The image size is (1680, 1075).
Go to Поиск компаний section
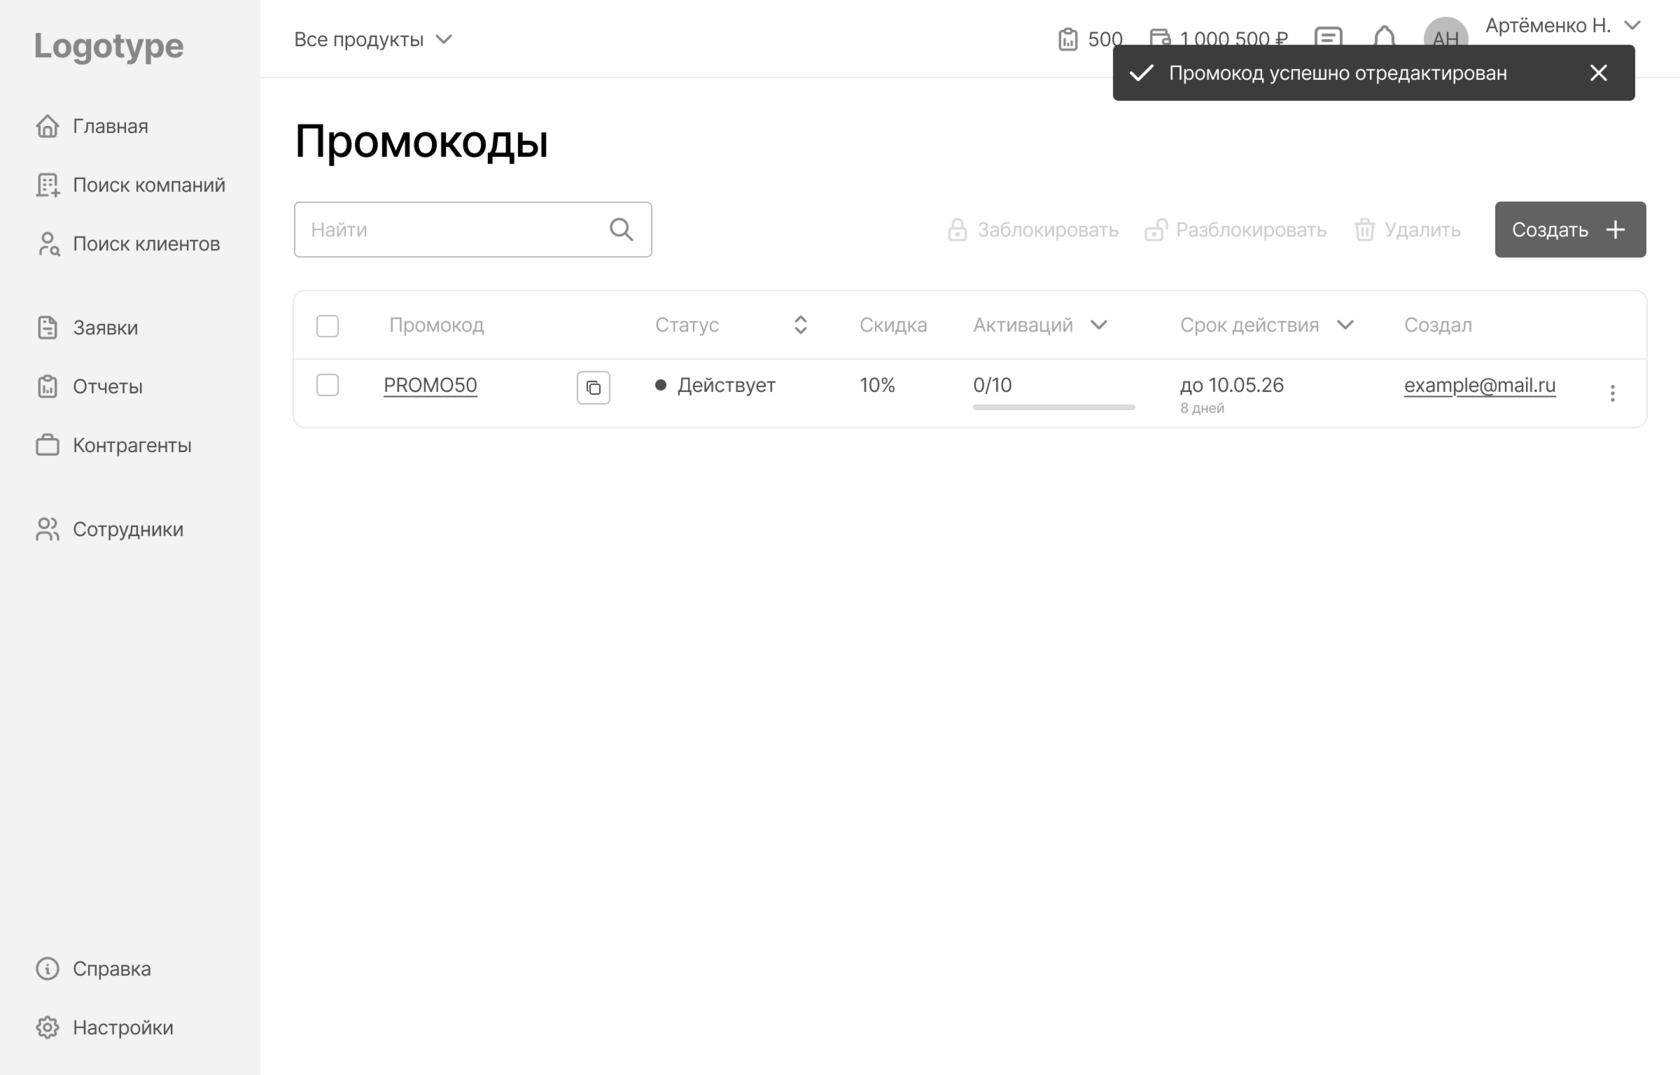[130, 185]
